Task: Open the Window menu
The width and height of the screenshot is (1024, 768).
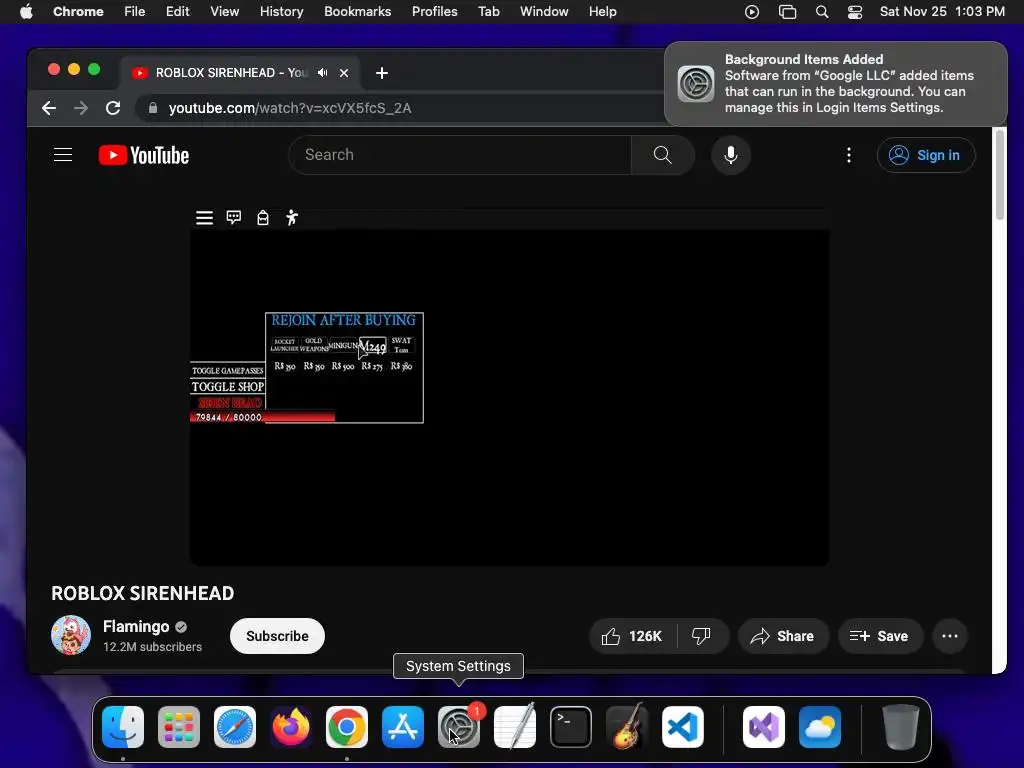Action: pyautogui.click(x=544, y=12)
